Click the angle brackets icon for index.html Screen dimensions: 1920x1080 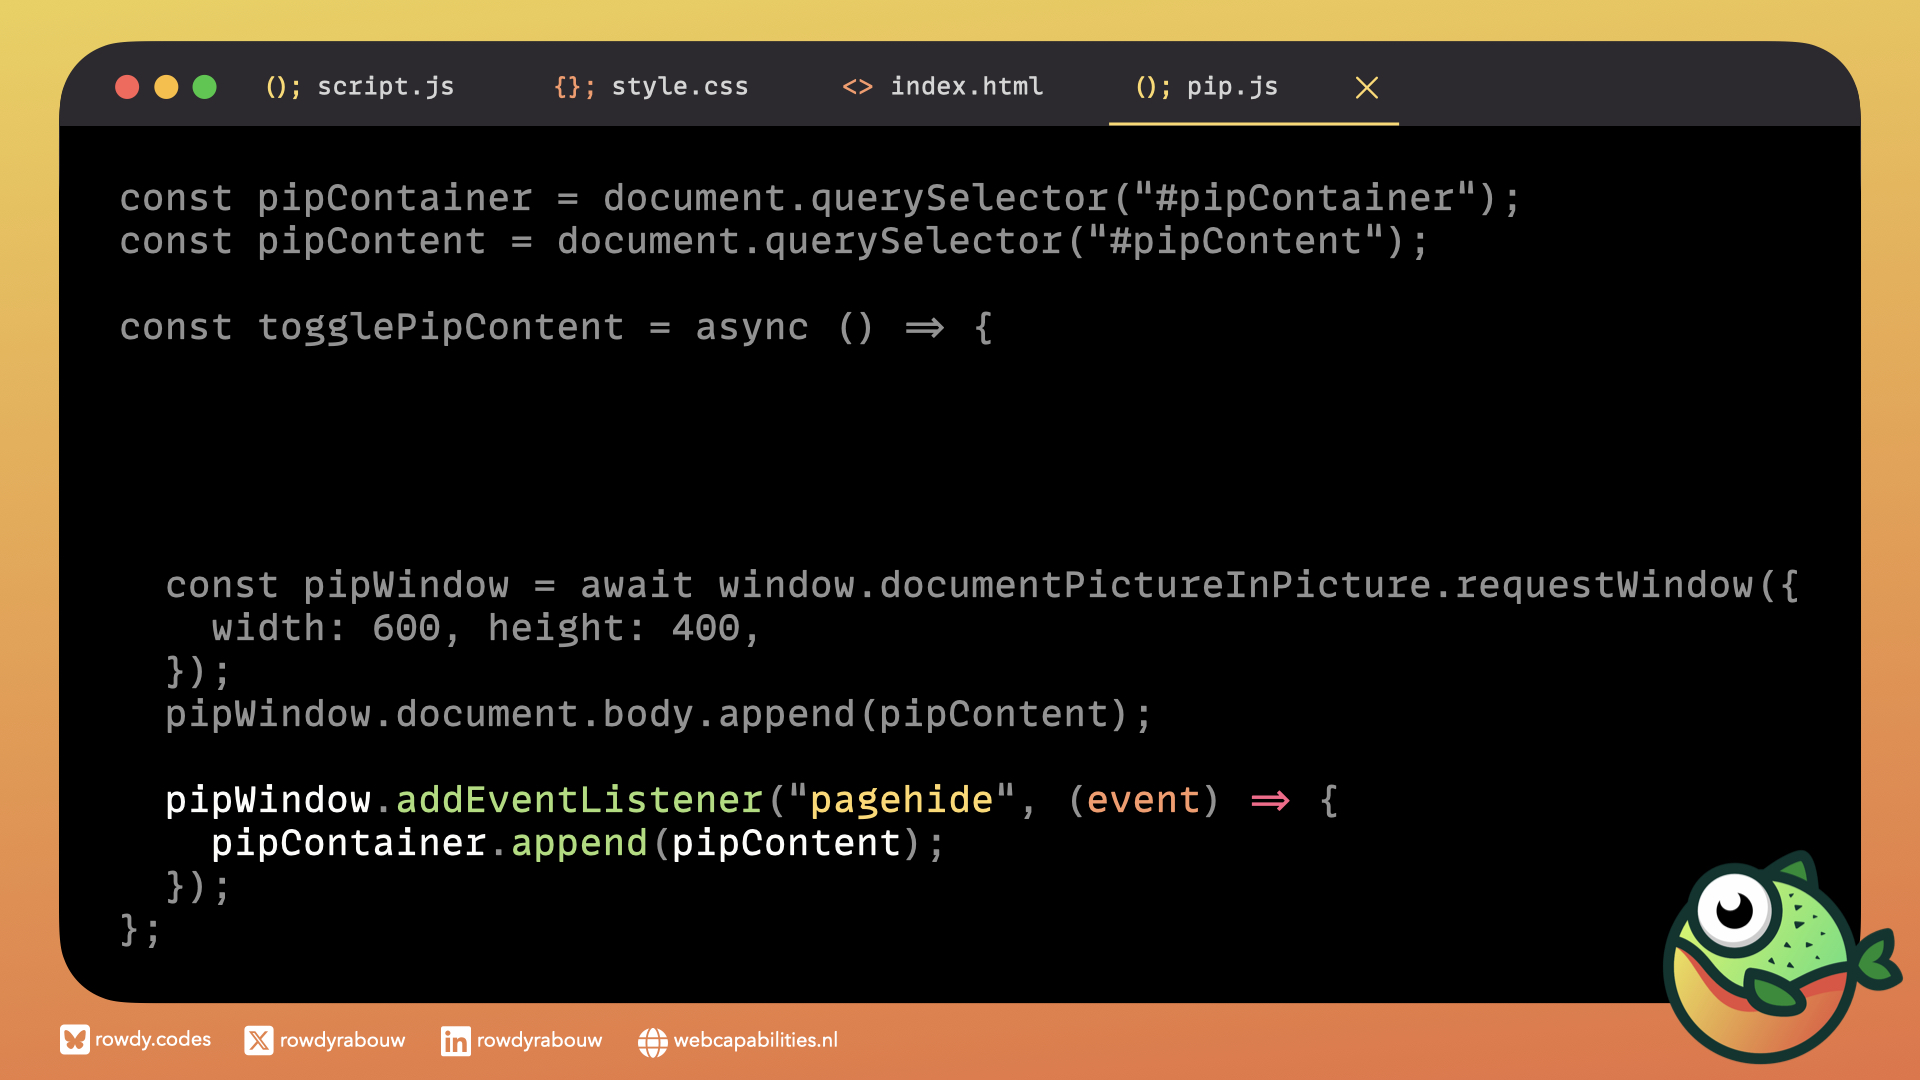[857, 87]
